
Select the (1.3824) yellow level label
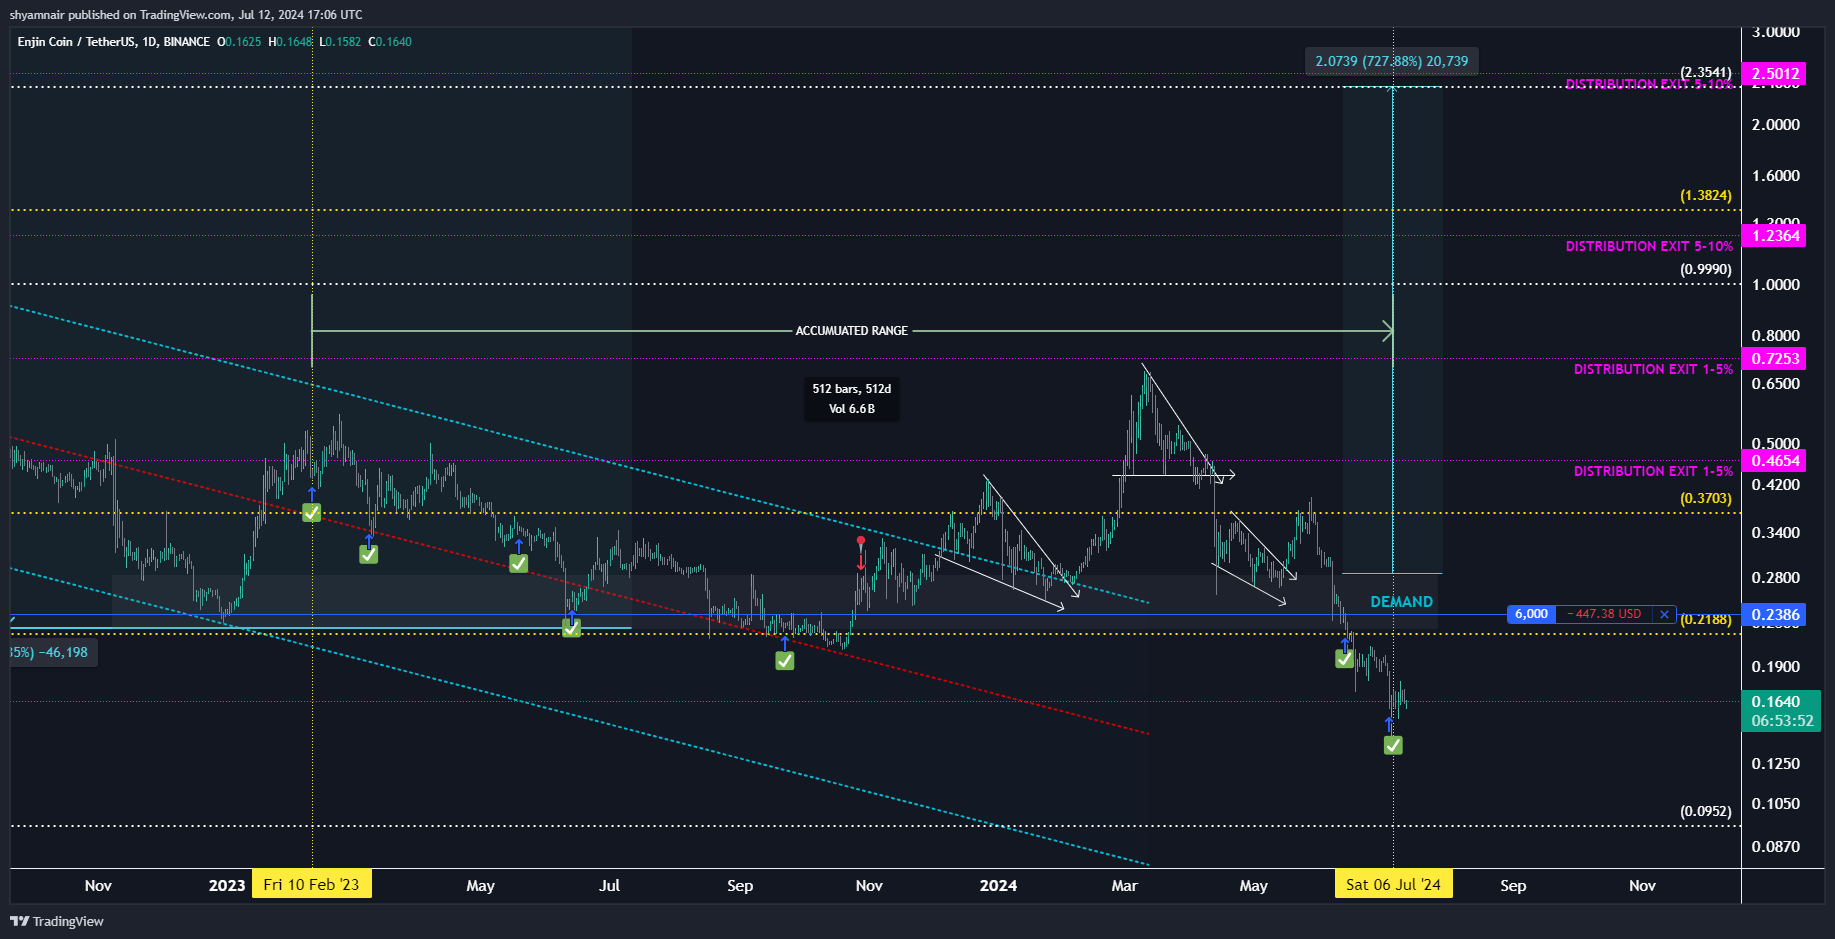[x=1705, y=195]
